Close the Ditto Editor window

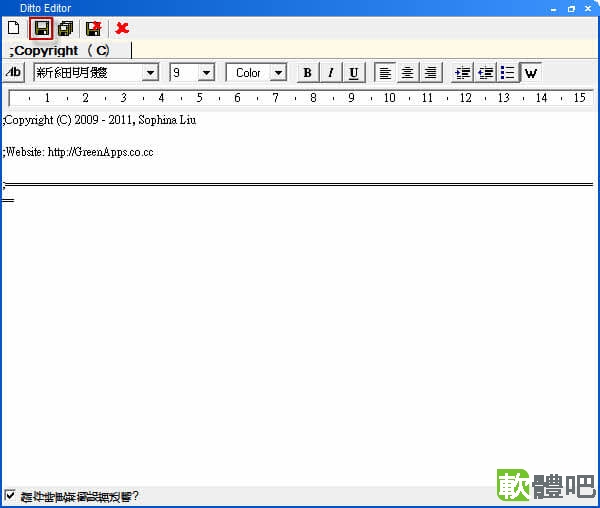coord(588,8)
